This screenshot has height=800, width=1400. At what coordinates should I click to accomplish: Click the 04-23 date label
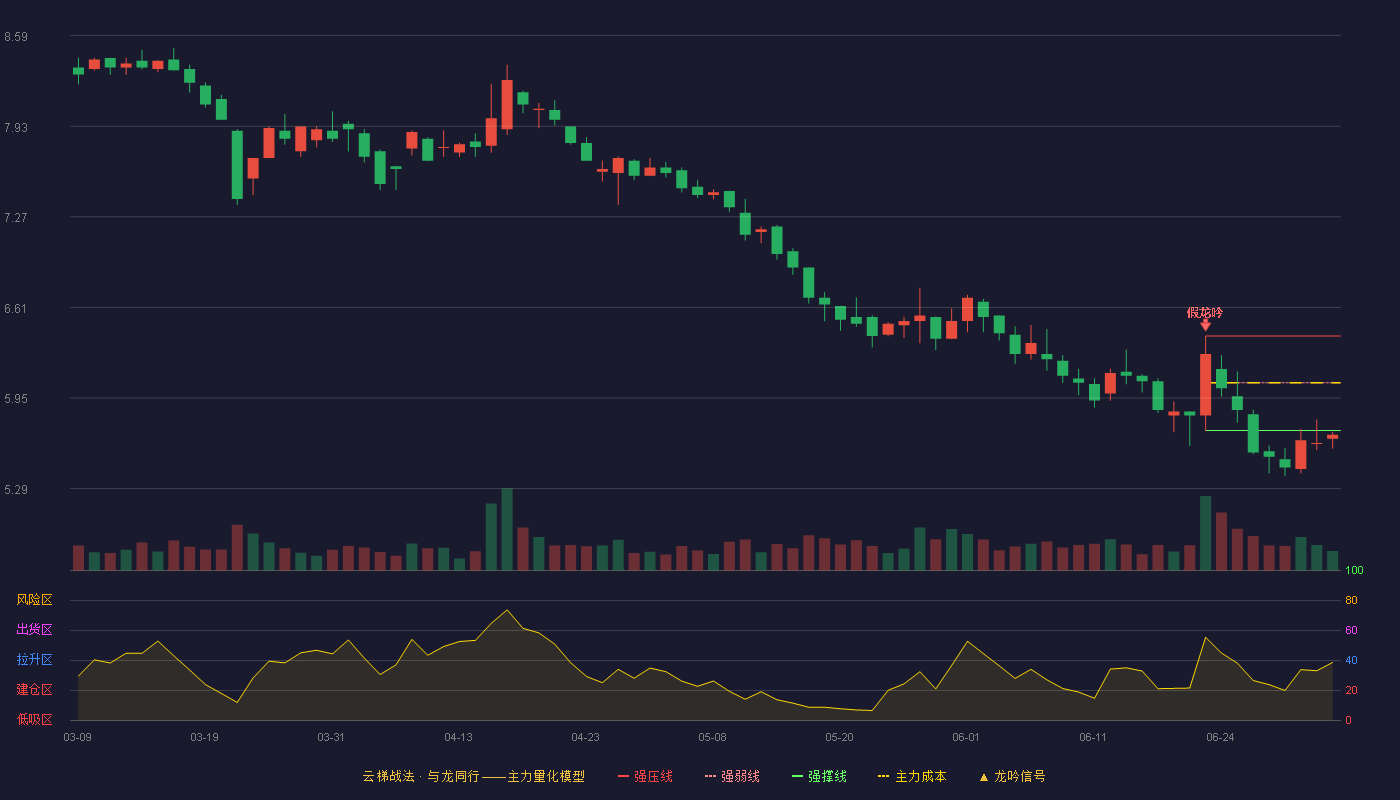(585, 737)
